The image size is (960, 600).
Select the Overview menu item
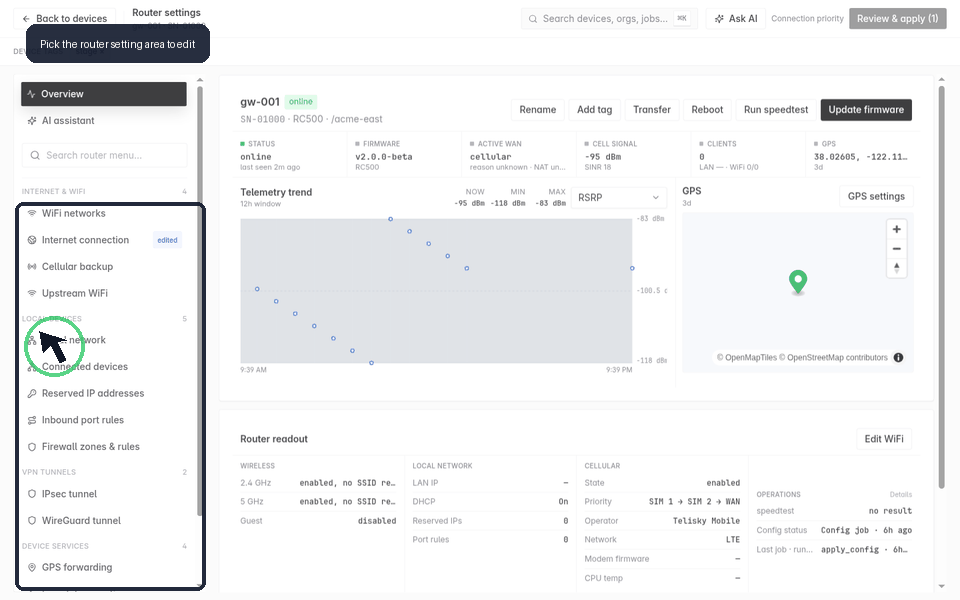(104, 94)
